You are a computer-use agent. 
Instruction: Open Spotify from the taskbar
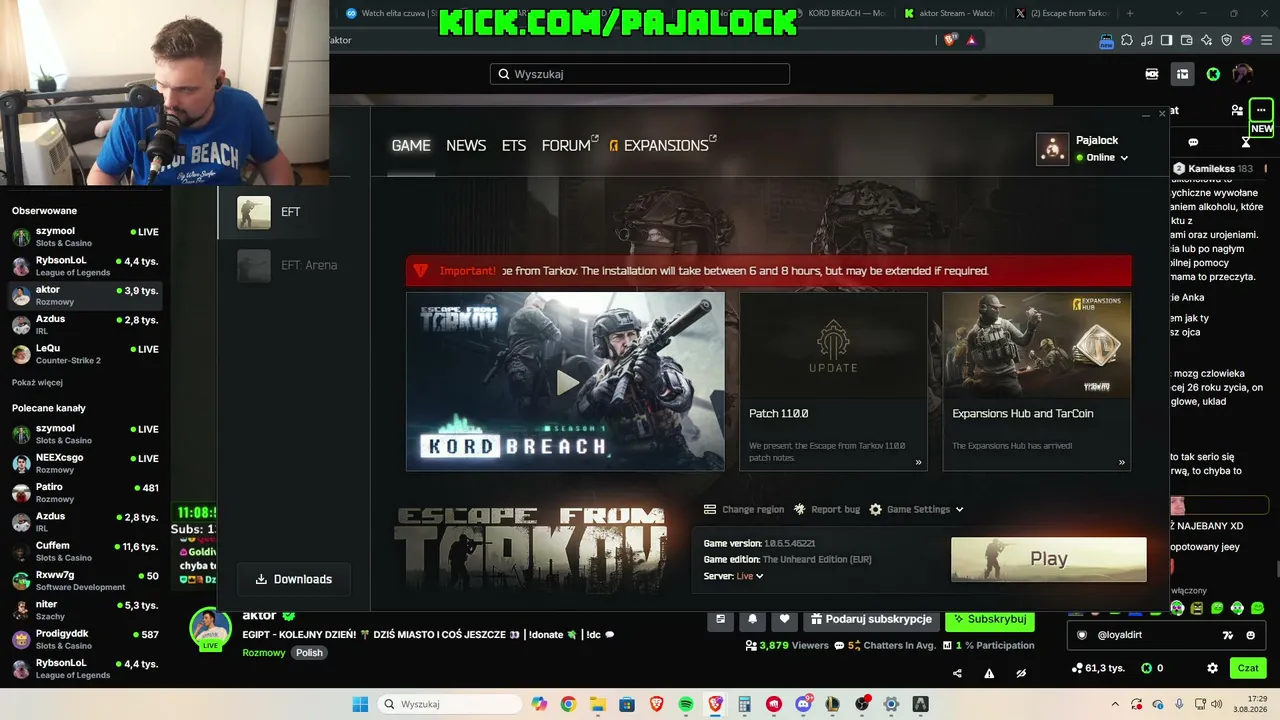click(x=686, y=704)
